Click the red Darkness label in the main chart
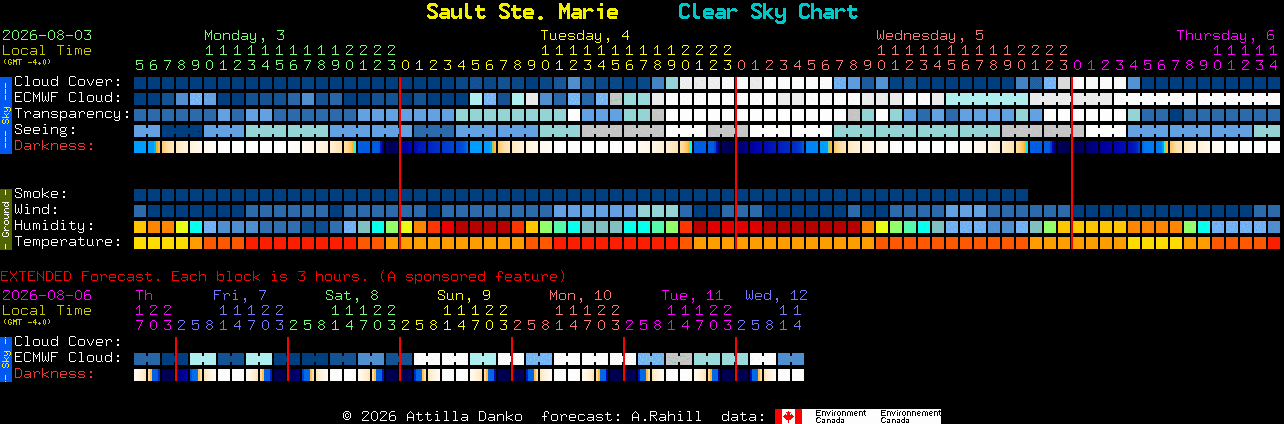The height and width of the screenshot is (424, 1284). pos(54,146)
